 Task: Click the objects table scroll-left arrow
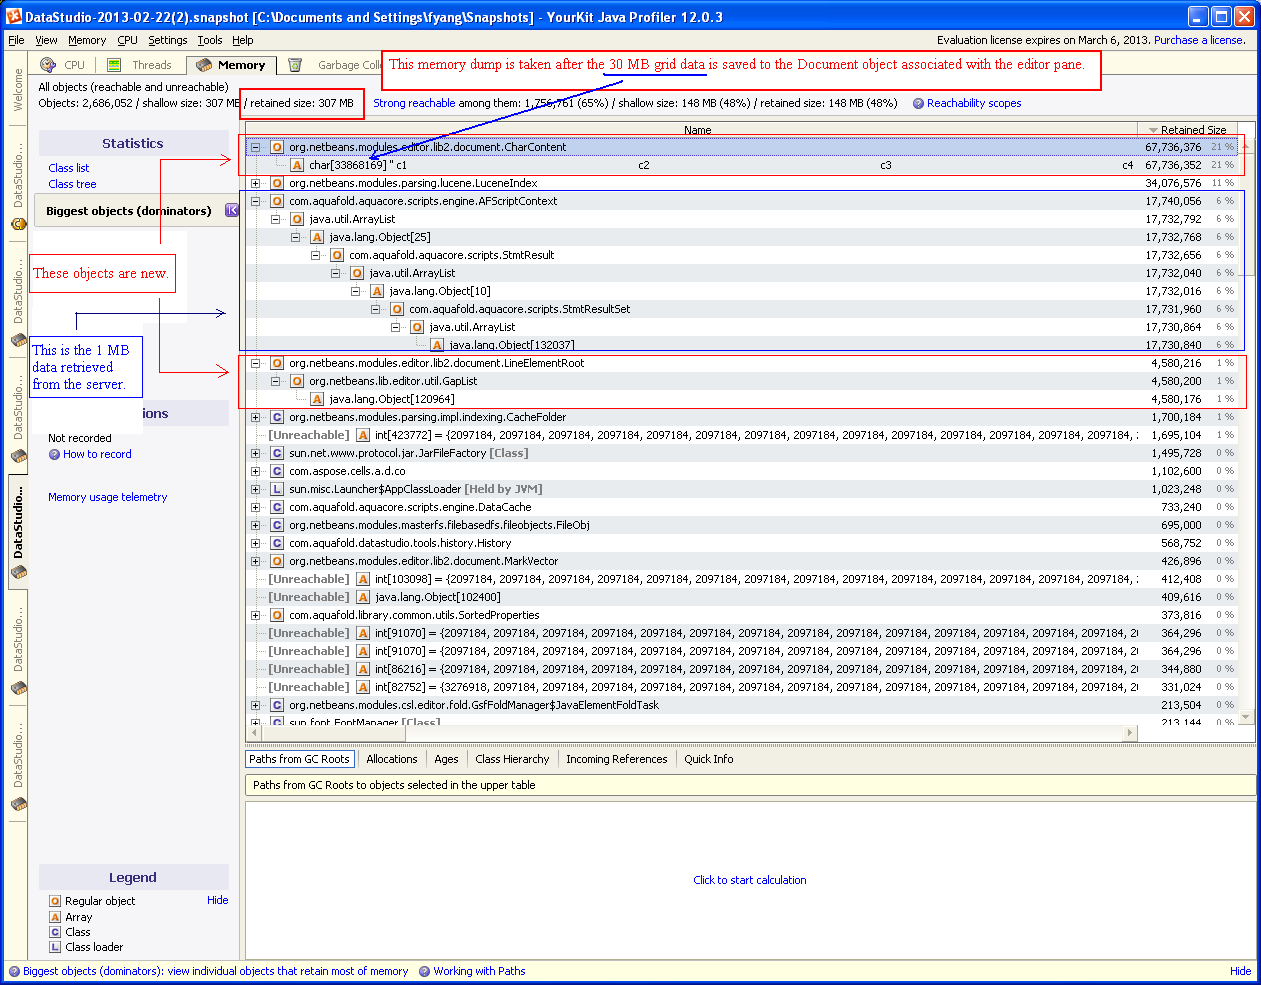tap(252, 733)
